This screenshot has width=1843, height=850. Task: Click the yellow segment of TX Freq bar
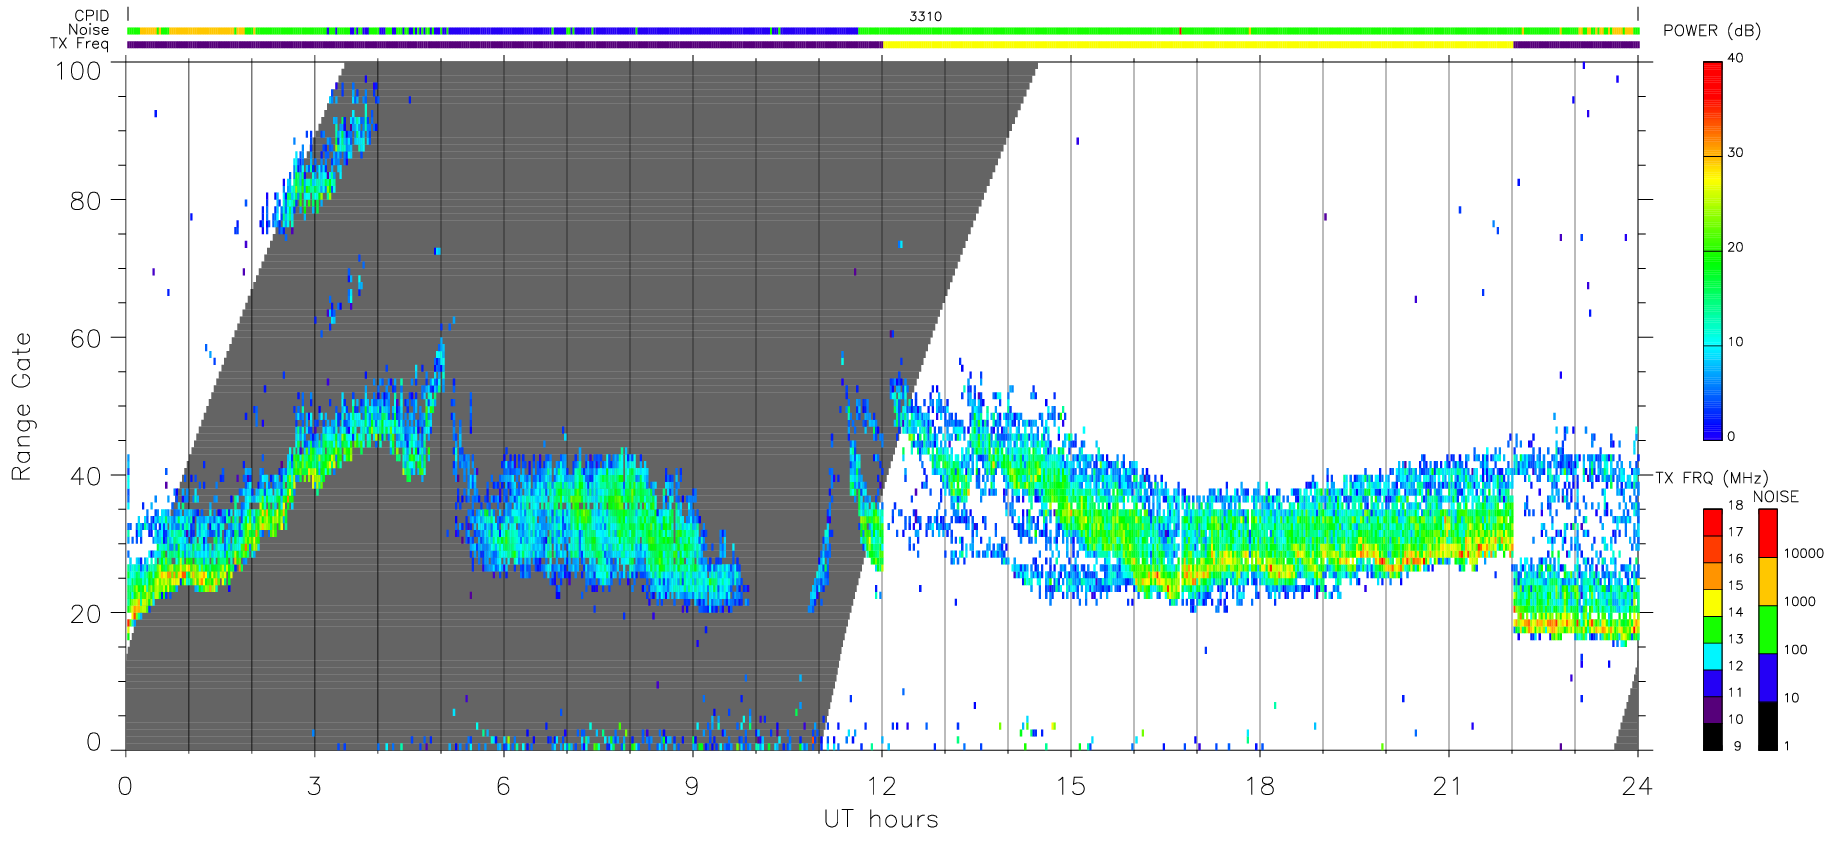tap(1198, 44)
